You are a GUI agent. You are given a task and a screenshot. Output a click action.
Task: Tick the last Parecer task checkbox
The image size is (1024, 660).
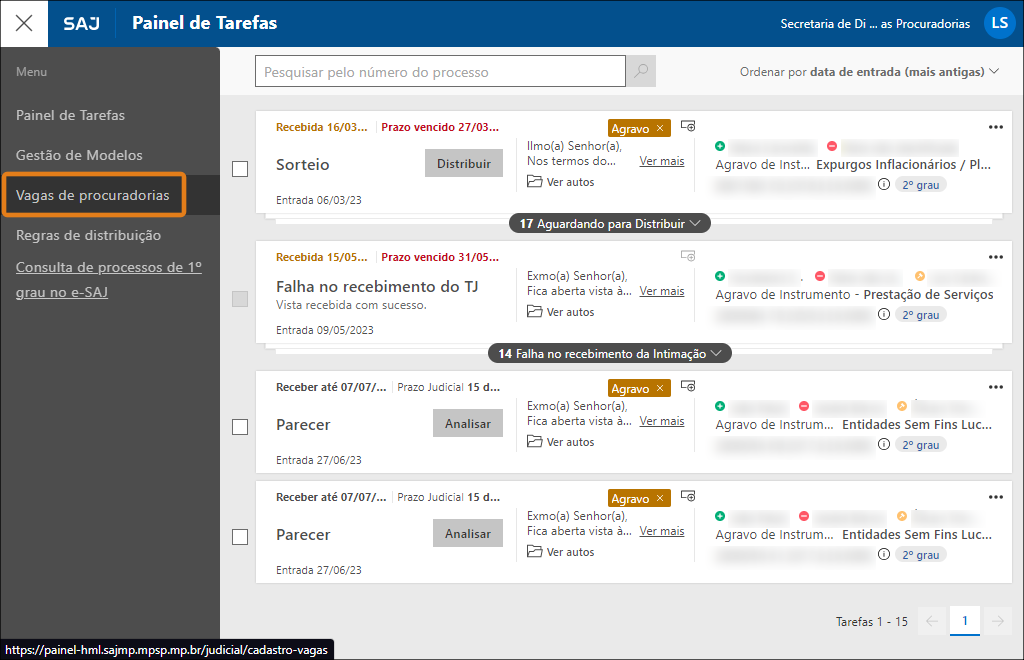tap(240, 537)
